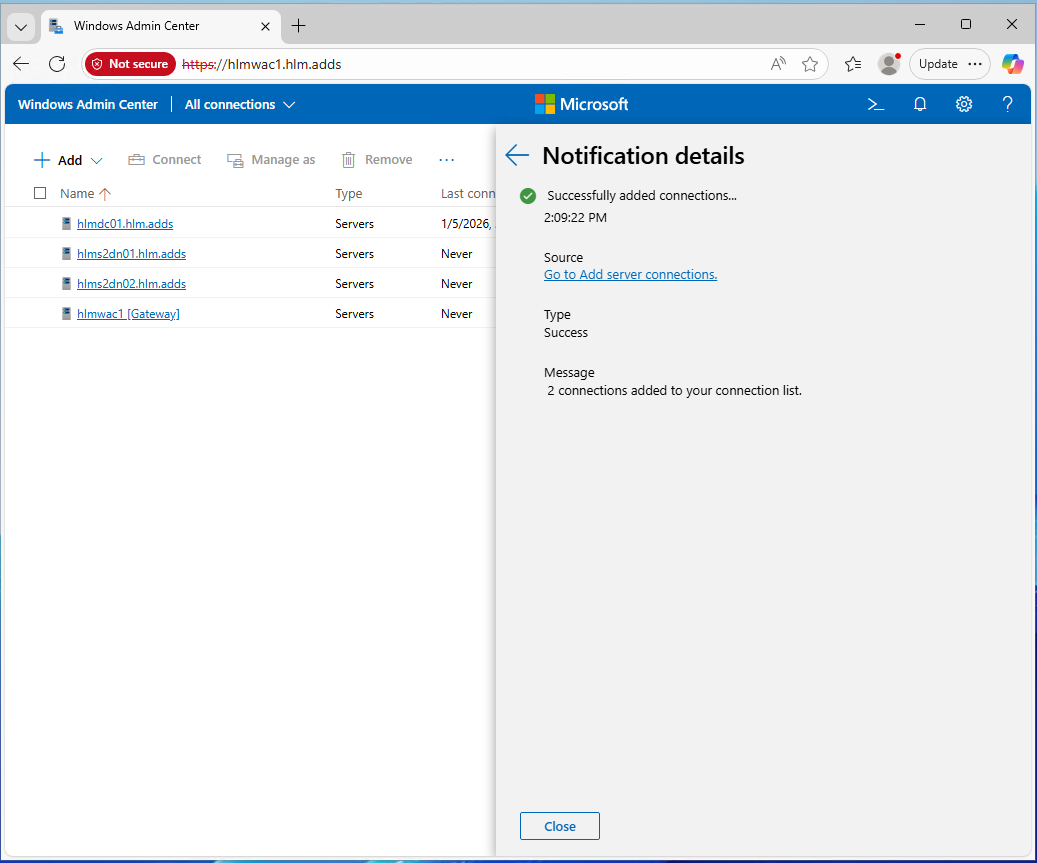Click the Not secure site badge

[130, 64]
